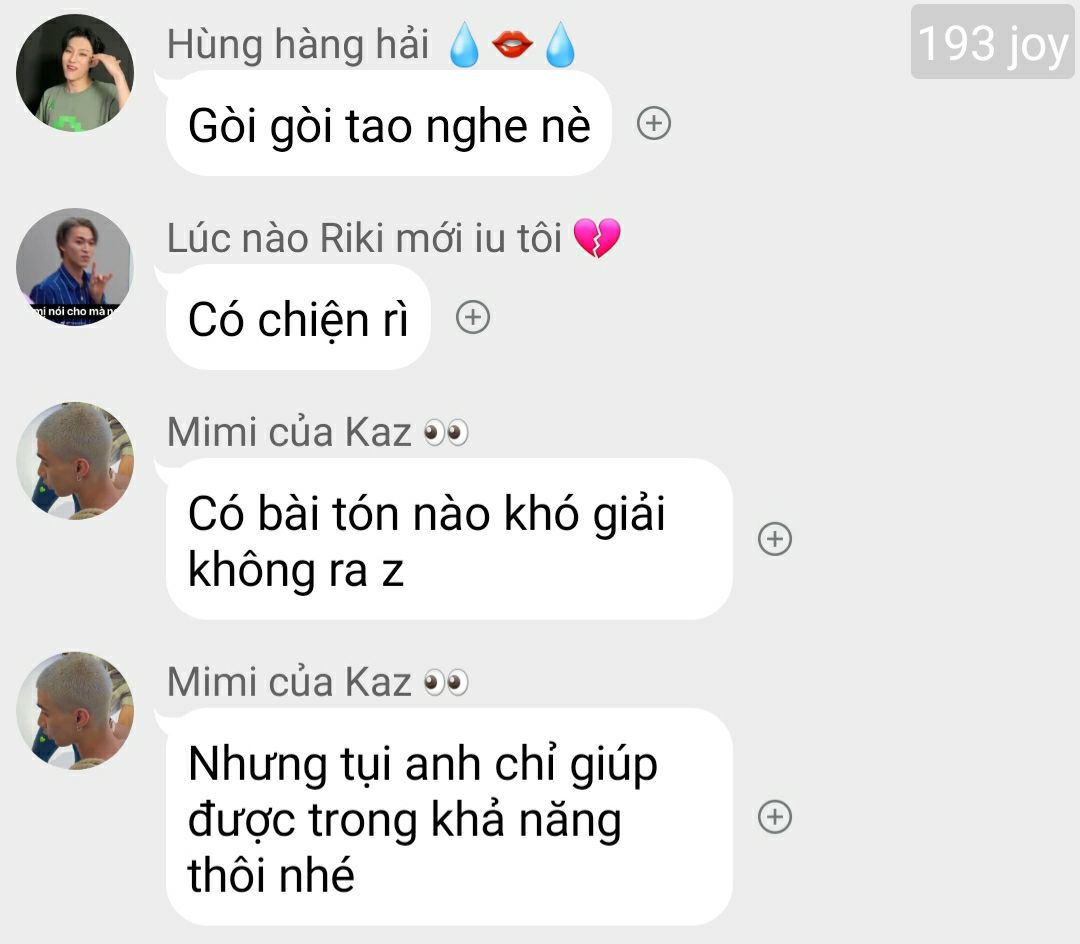Click the "193 joy" badge
The width and height of the screenshot is (1080, 944).
pos(993,42)
